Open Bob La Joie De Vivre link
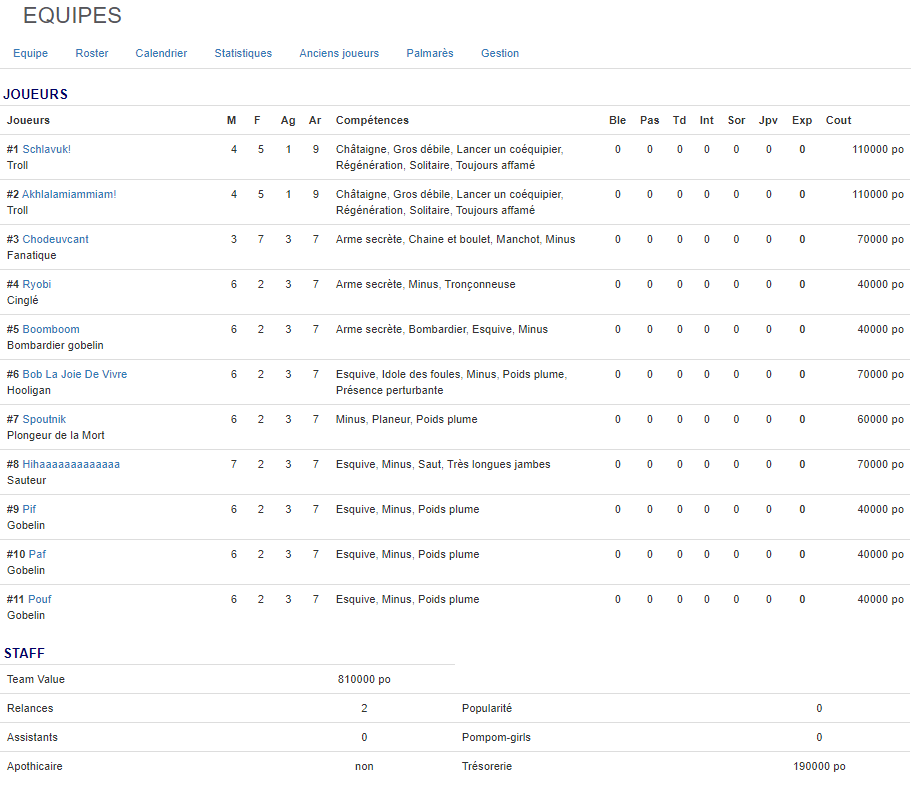This screenshot has width=920, height=789. (x=75, y=374)
